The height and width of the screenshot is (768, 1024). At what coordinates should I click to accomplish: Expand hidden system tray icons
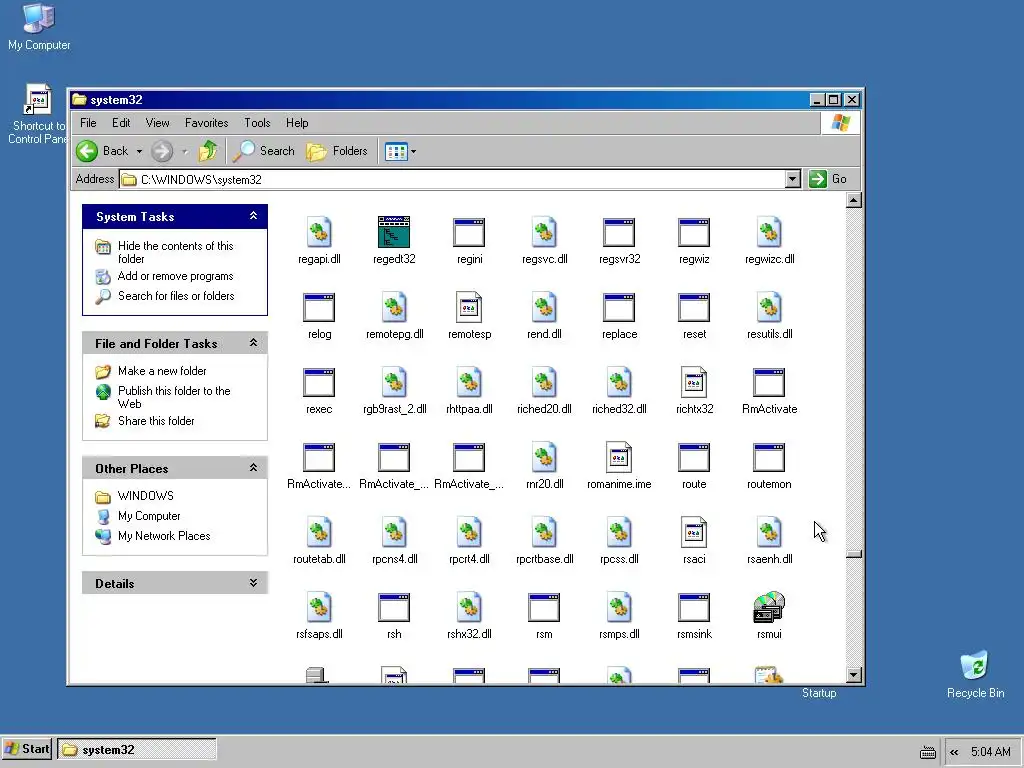954,752
